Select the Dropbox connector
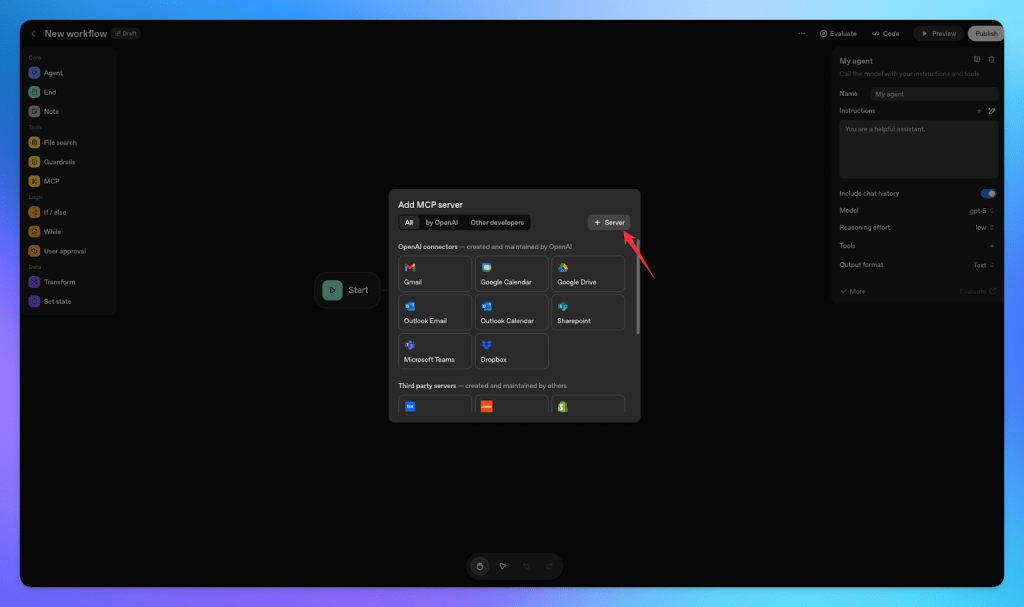Screen dimensions: 1024x607 click(511, 350)
